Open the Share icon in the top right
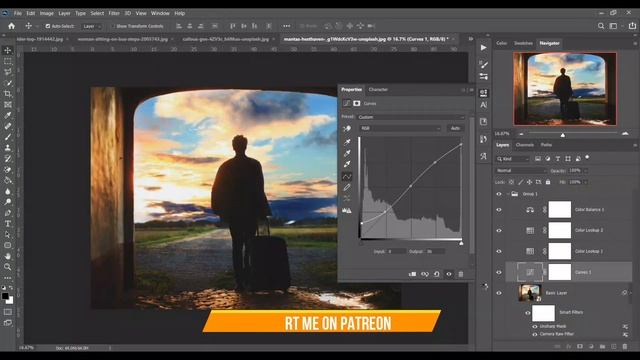The image size is (640, 360). (x=632, y=26)
